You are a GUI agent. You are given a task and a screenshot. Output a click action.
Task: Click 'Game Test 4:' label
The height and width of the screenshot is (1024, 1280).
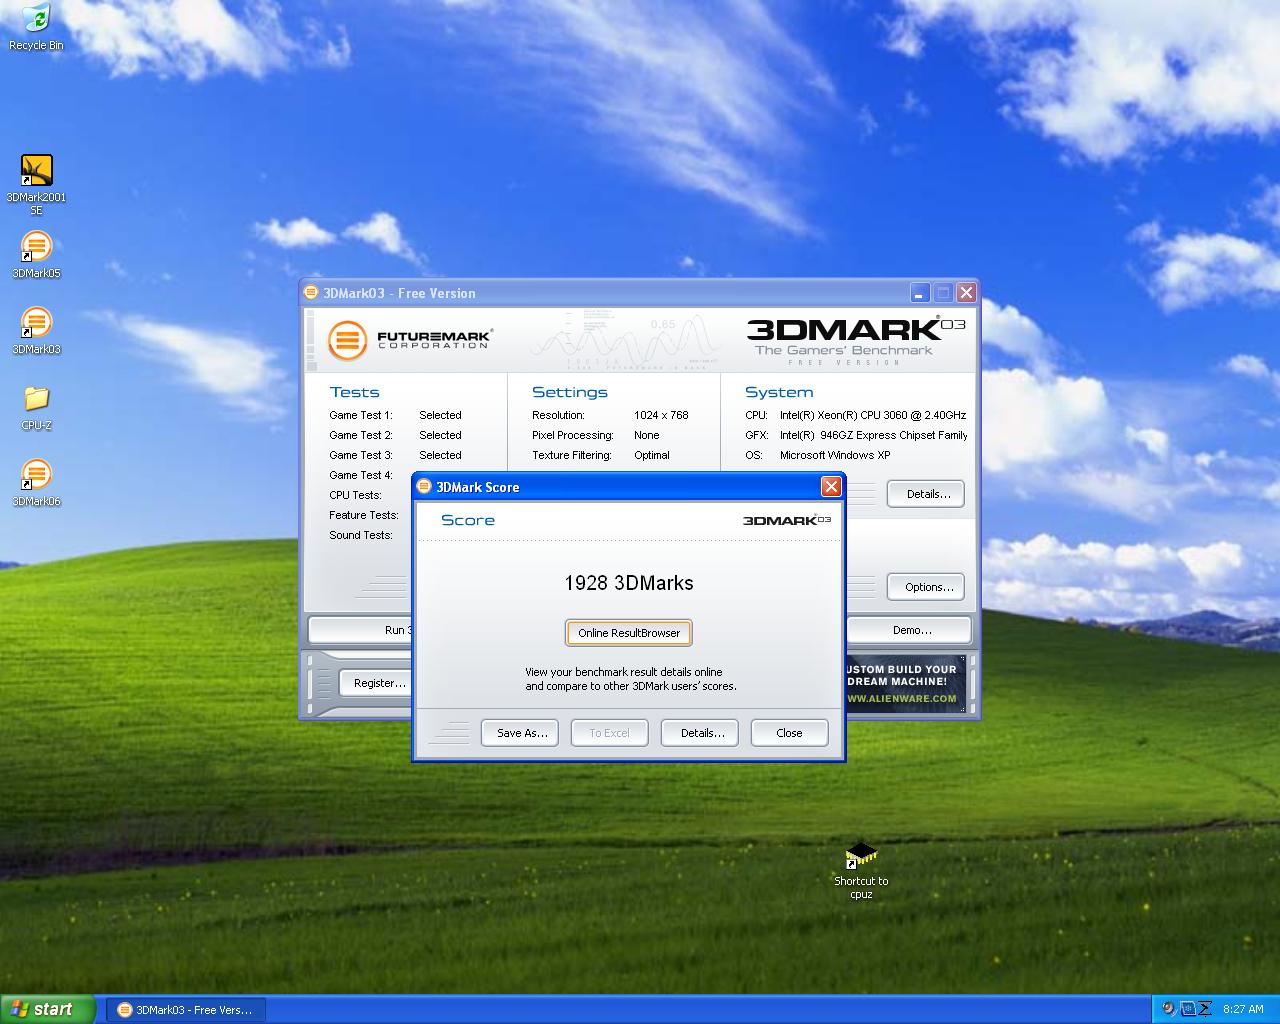(x=361, y=475)
